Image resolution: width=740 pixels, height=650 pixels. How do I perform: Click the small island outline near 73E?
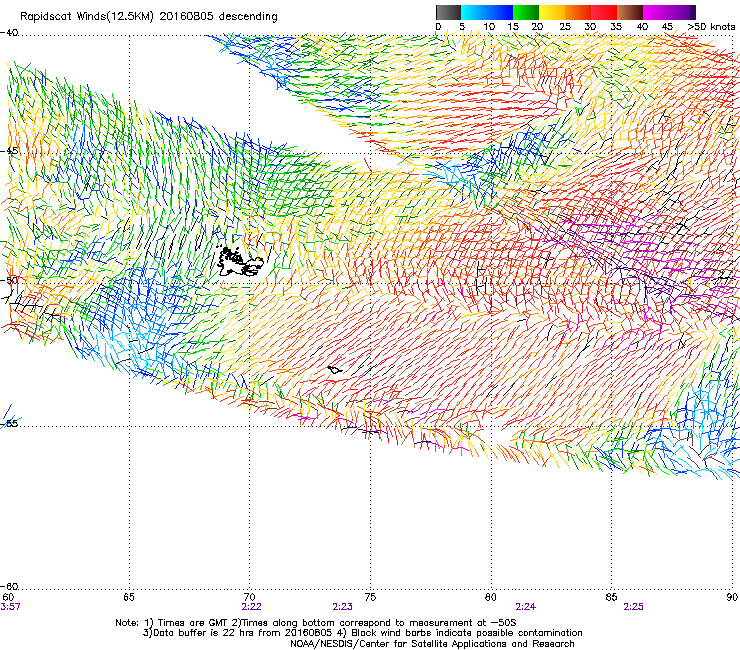pyautogui.click(x=335, y=370)
